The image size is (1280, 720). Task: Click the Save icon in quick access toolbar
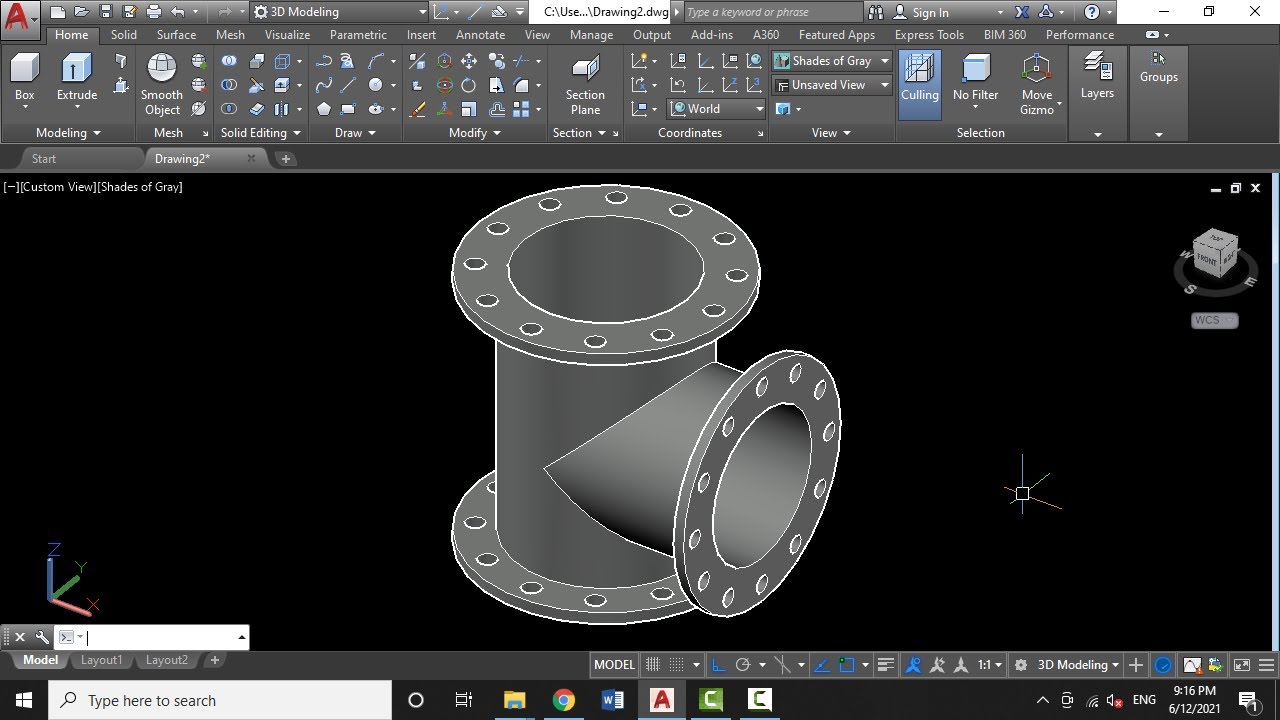105,12
